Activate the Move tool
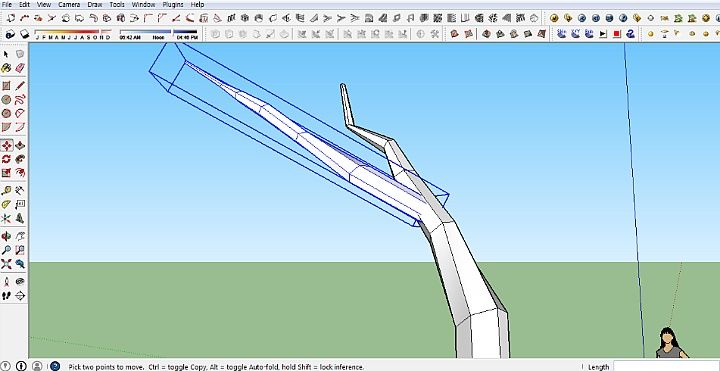This screenshot has height=371, width=720. (x=6, y=146)
